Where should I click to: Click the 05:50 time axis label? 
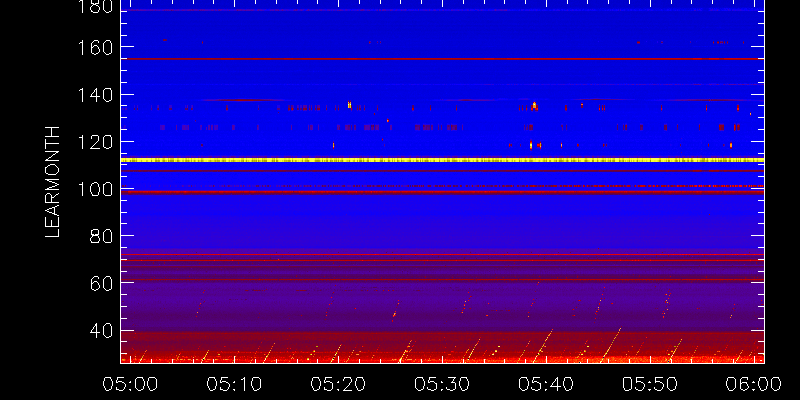coord(650,384)
